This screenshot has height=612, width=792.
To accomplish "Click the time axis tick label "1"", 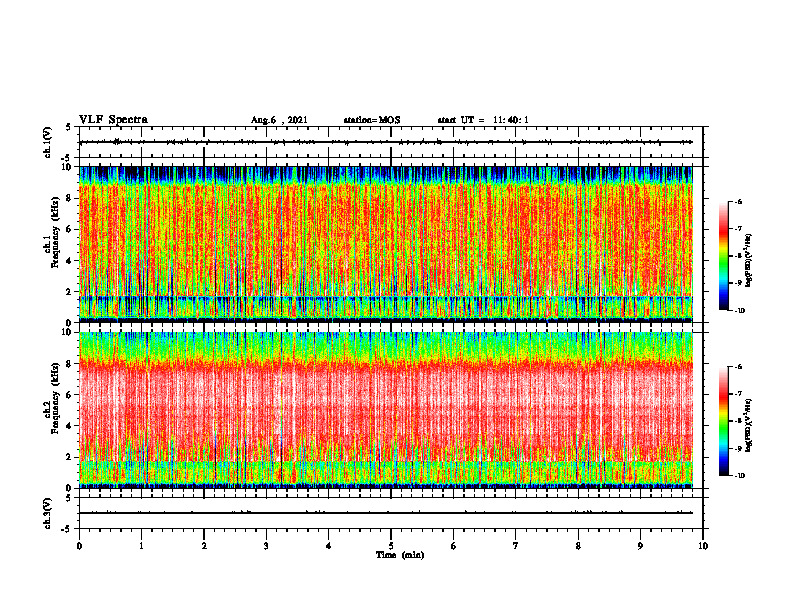I will pos(141,546).
